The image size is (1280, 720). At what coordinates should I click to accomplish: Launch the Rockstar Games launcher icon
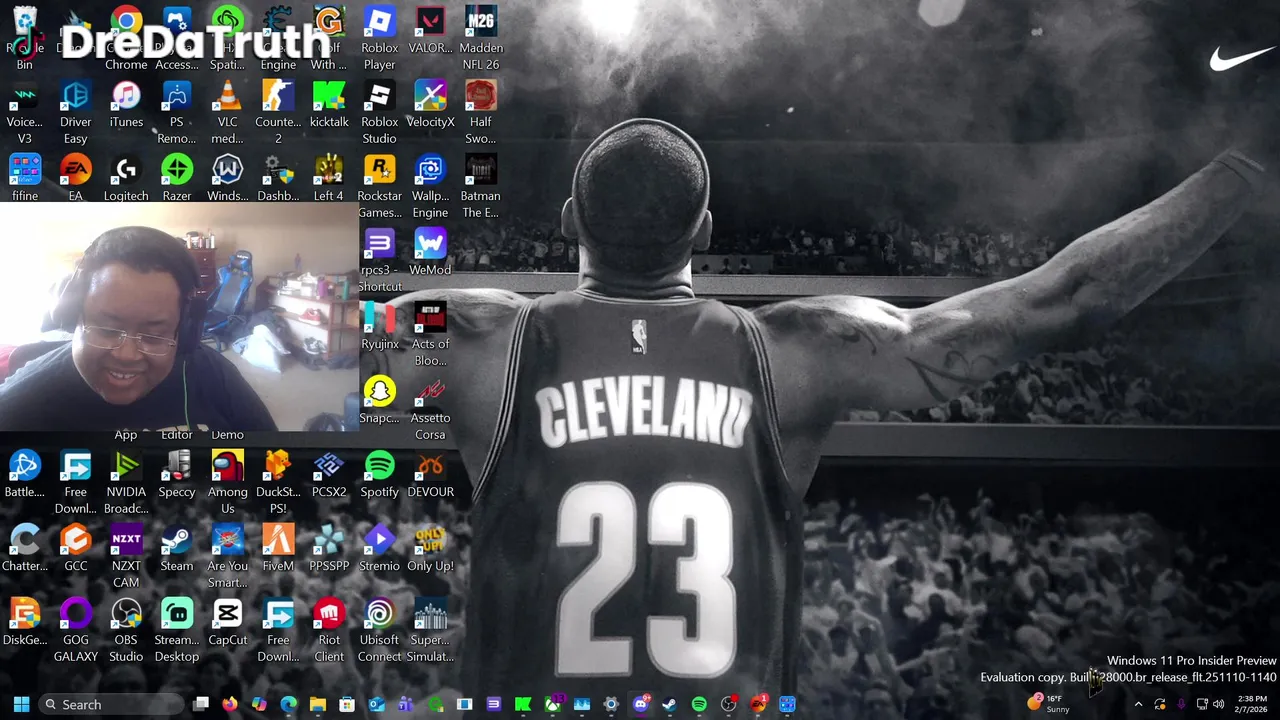coord(379,186)
